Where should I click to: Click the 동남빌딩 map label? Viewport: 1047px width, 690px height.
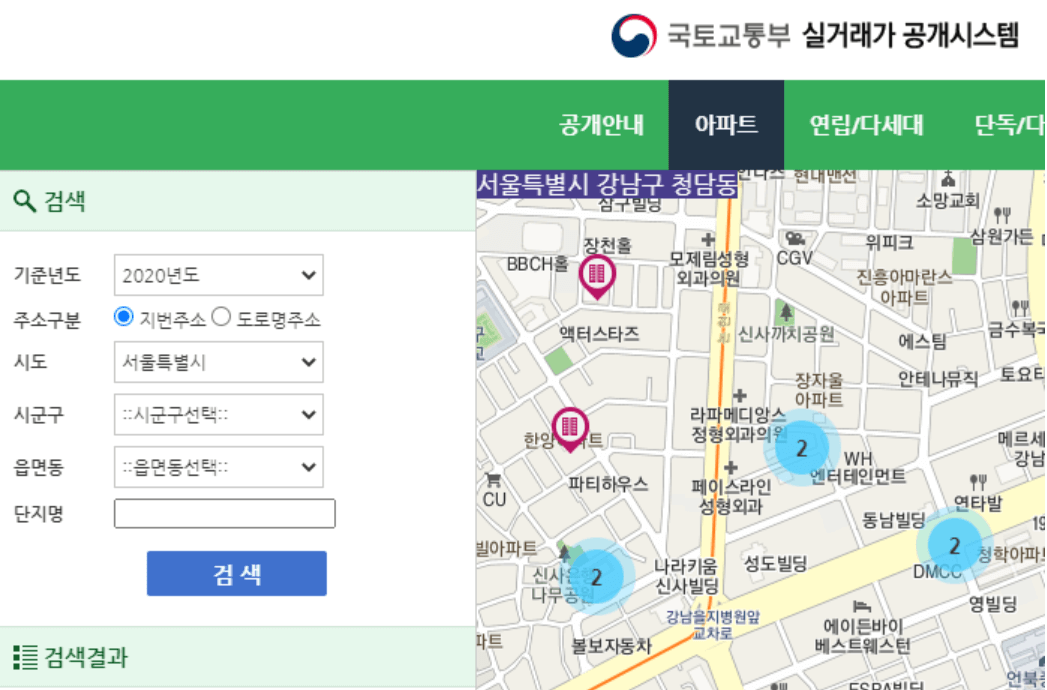coord(893,520)
